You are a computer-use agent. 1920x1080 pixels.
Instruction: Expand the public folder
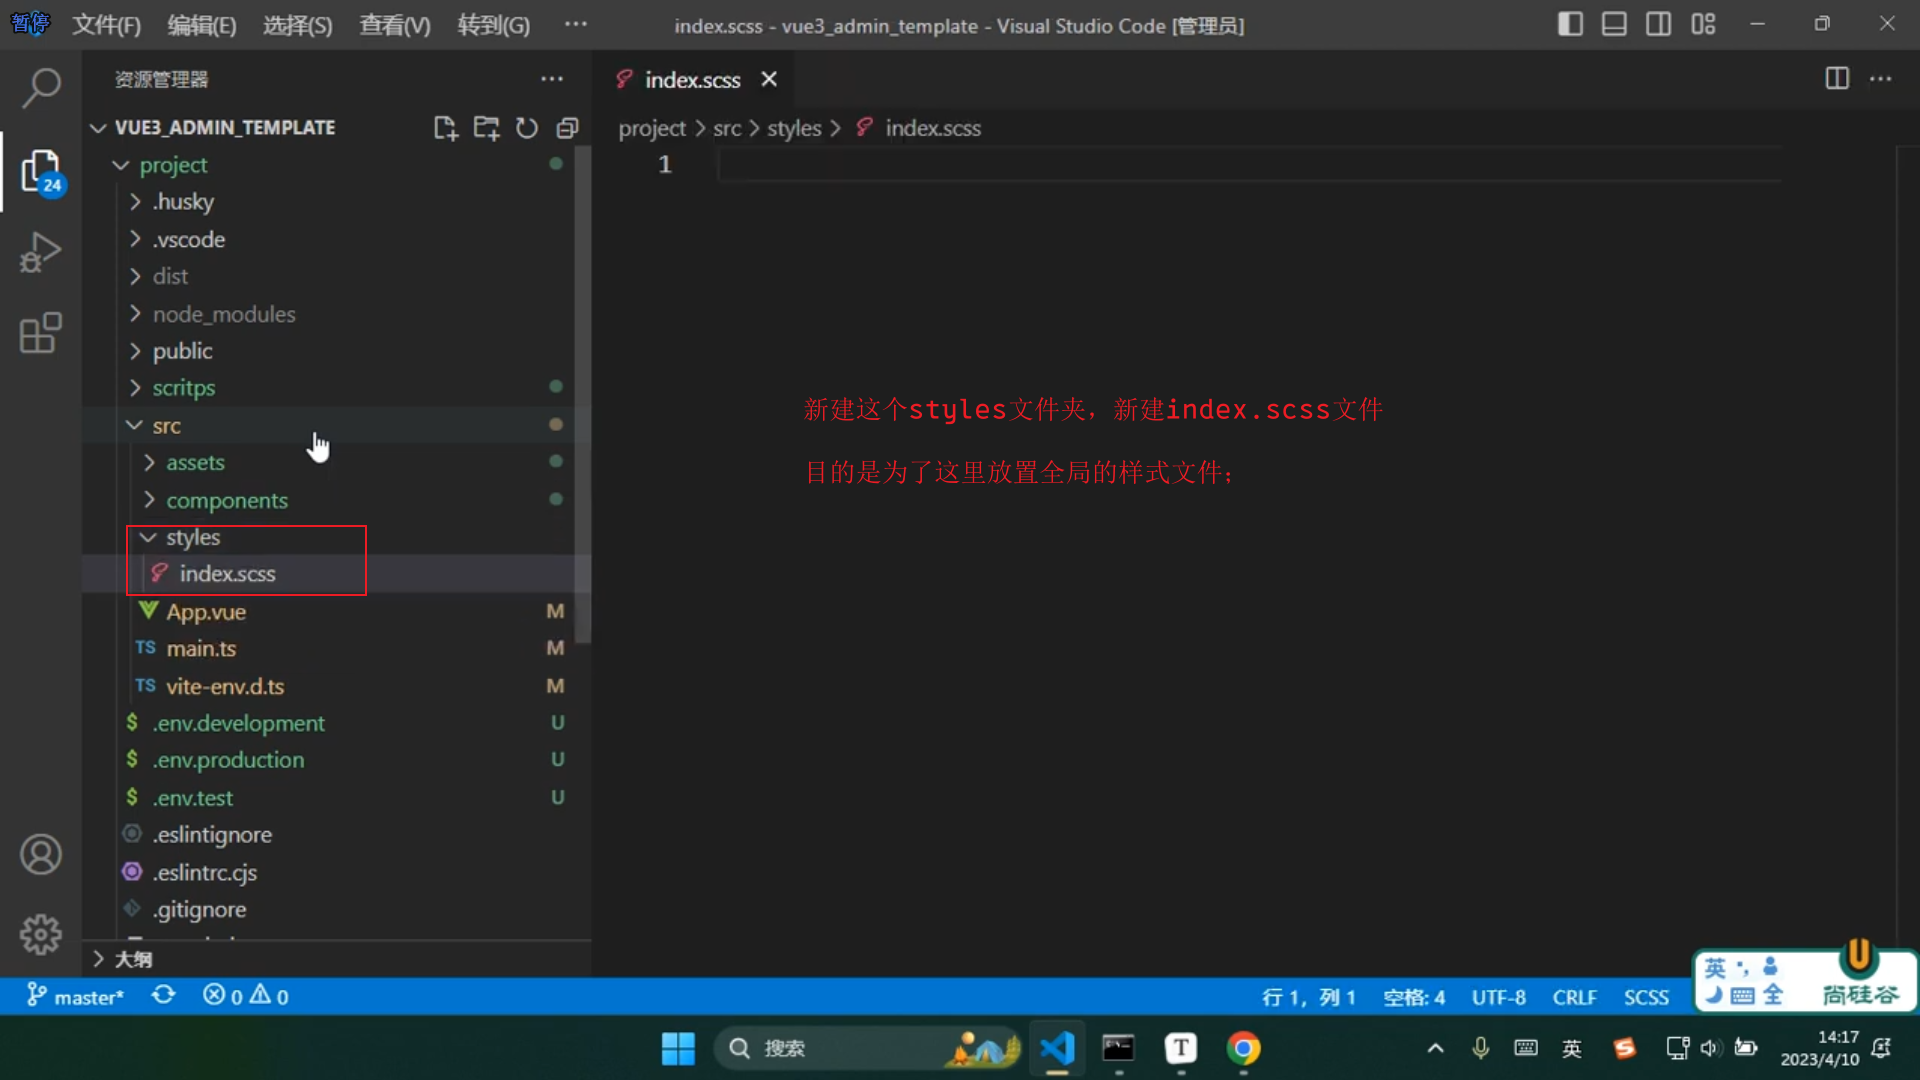pos(182,352)
